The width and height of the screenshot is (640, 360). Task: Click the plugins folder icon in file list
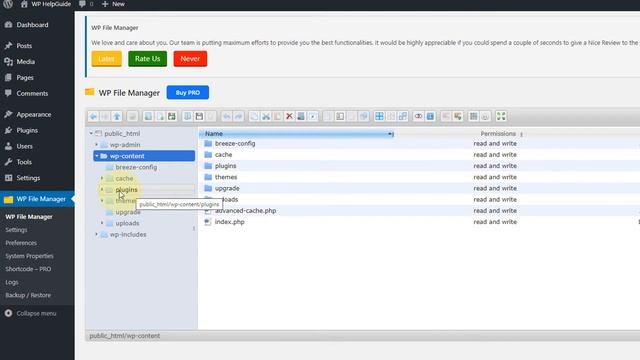[x=208, y=166]
